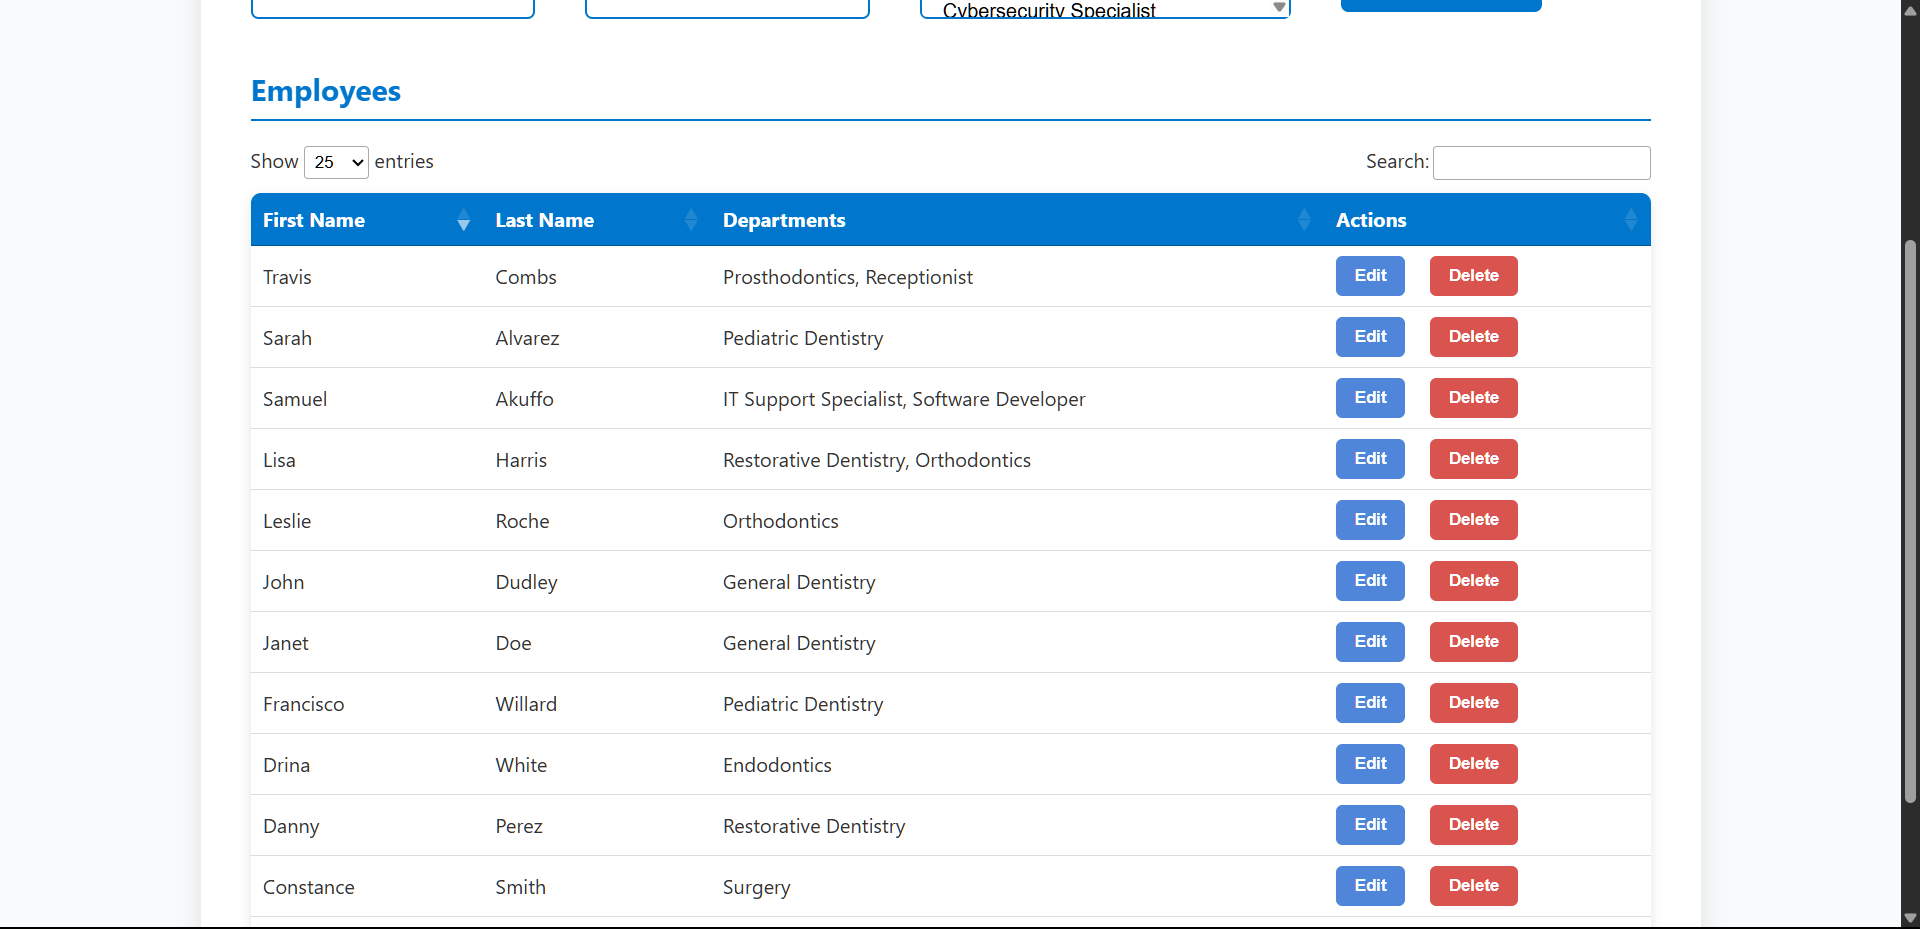Delete Leslie Roche record
The height and width of the screenshot is (929, 1920).
[x=1473, y=520]
